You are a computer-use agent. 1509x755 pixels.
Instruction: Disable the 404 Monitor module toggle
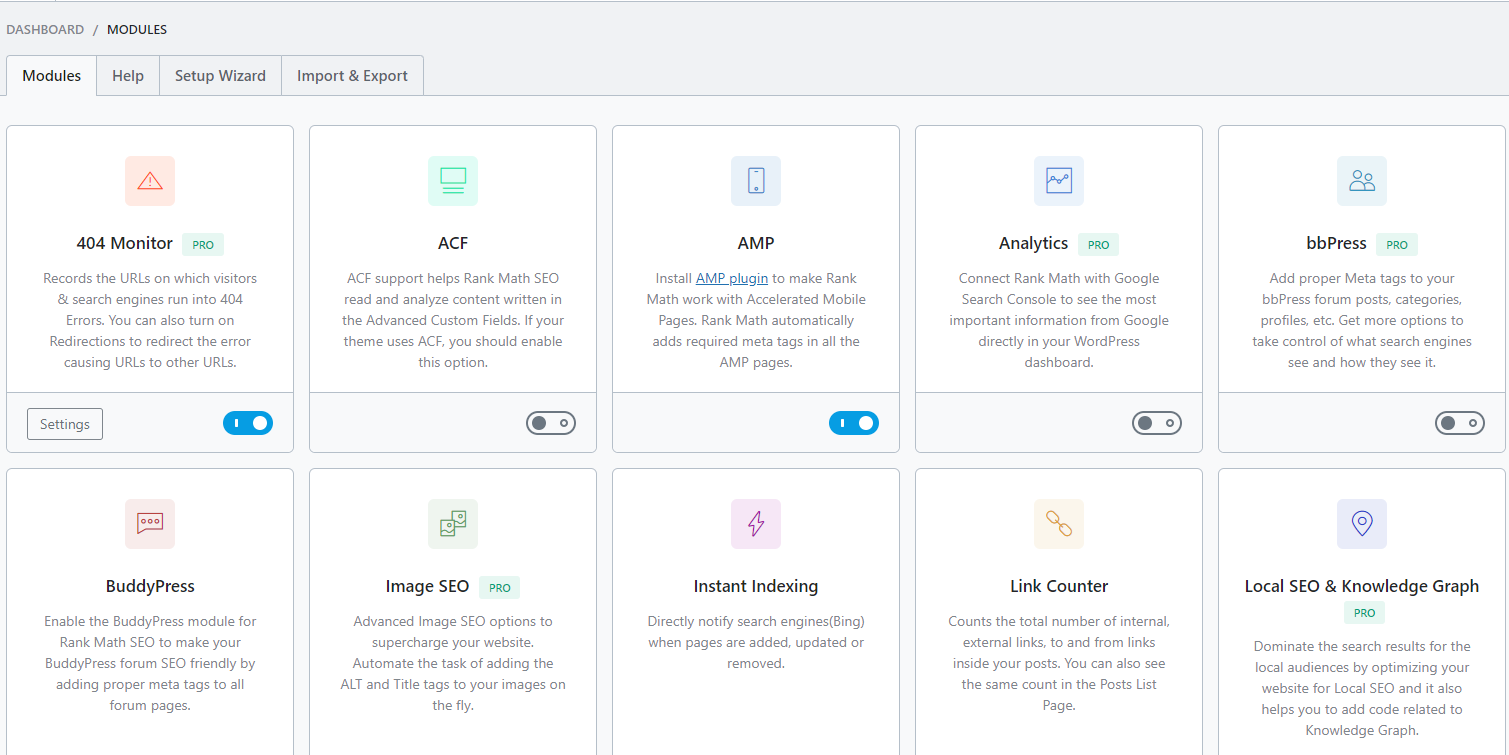click(x=248, y=423)
